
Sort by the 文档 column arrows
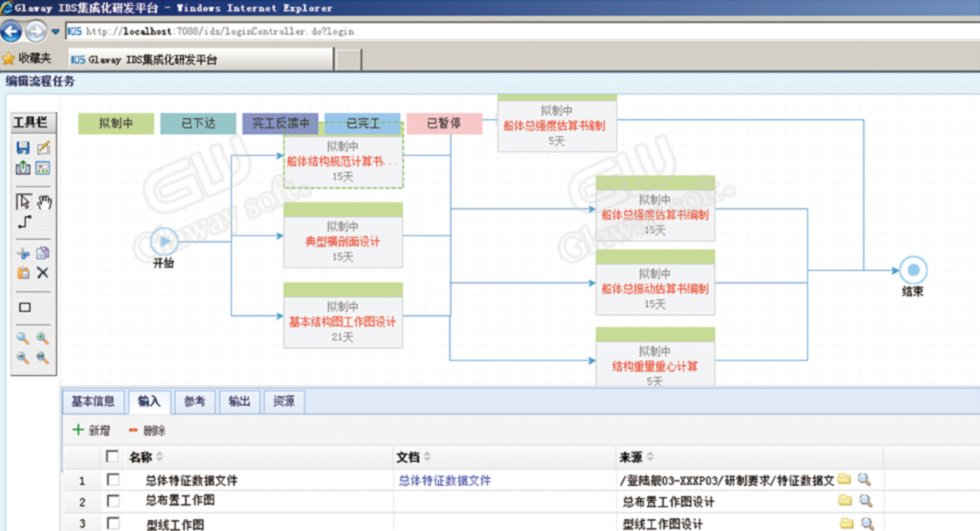click(428, 457)
